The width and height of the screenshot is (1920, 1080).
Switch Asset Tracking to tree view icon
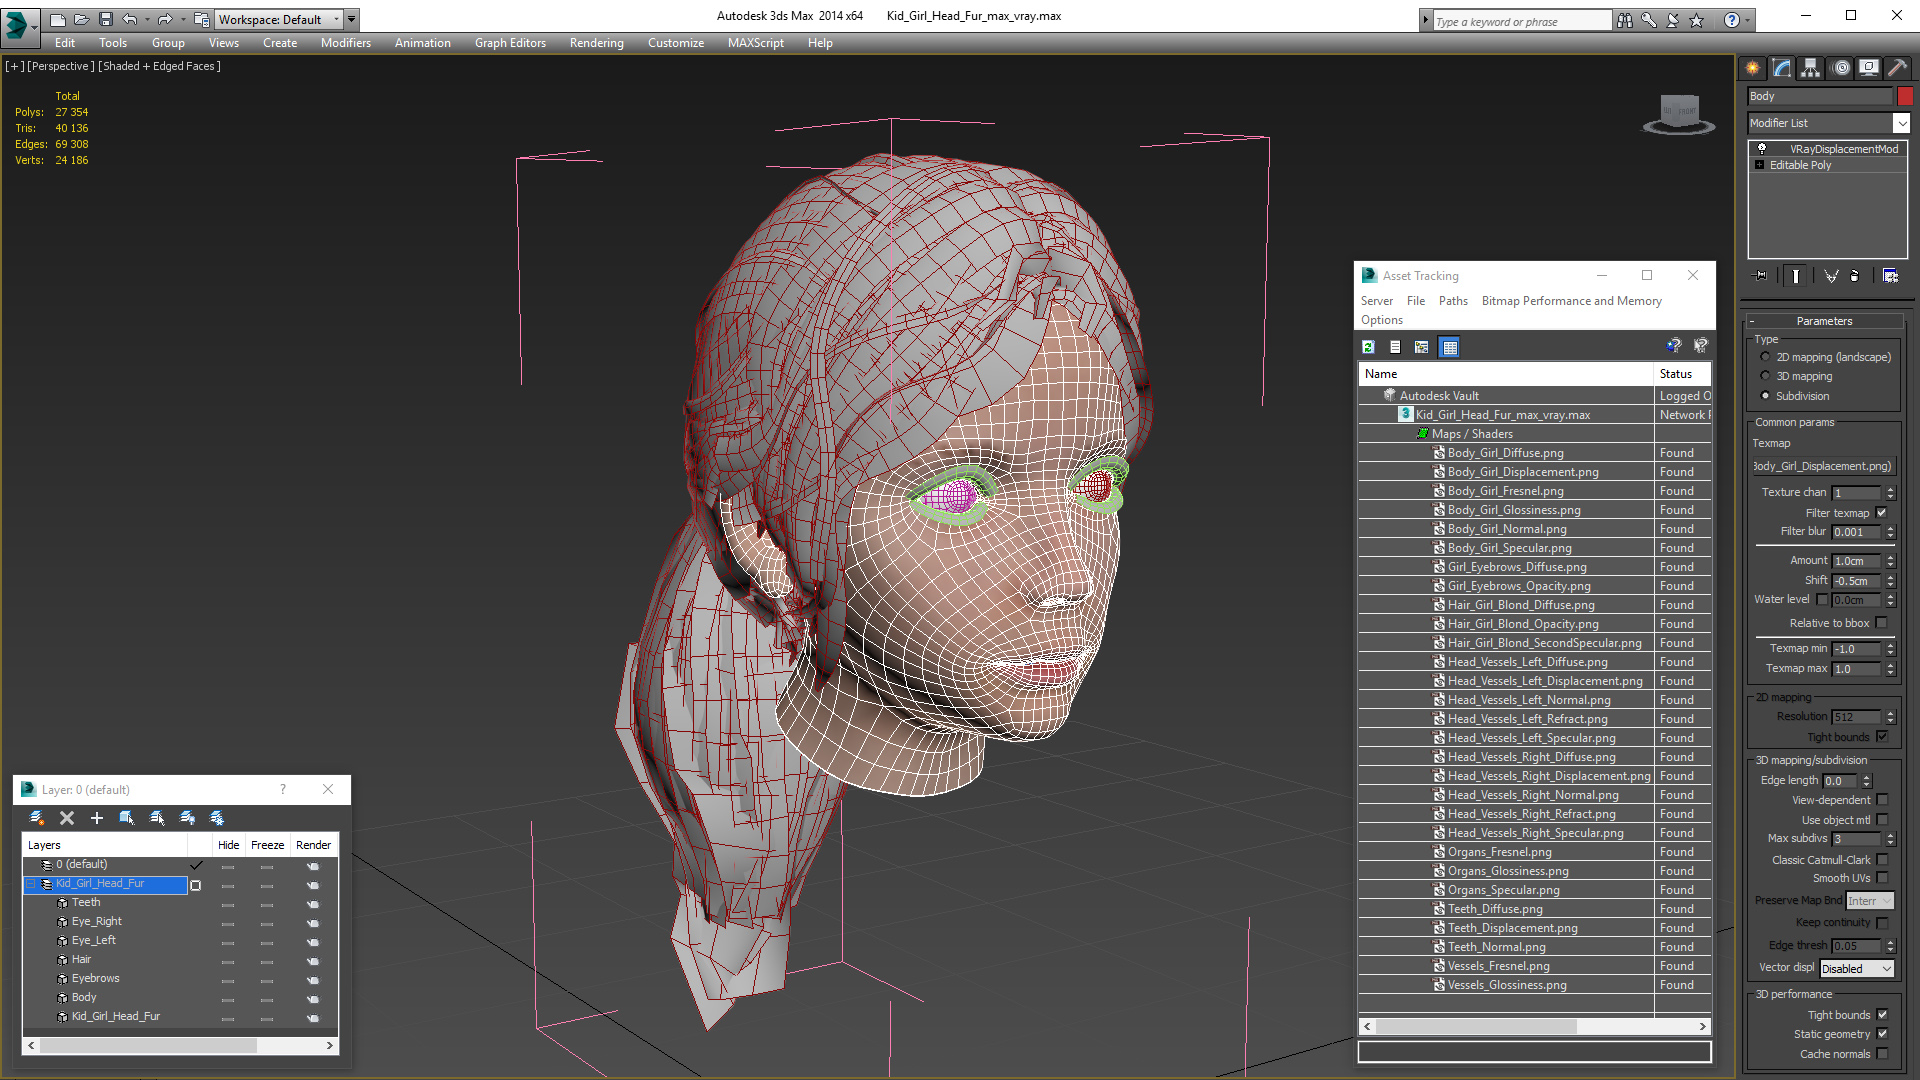pos(1422,347)
